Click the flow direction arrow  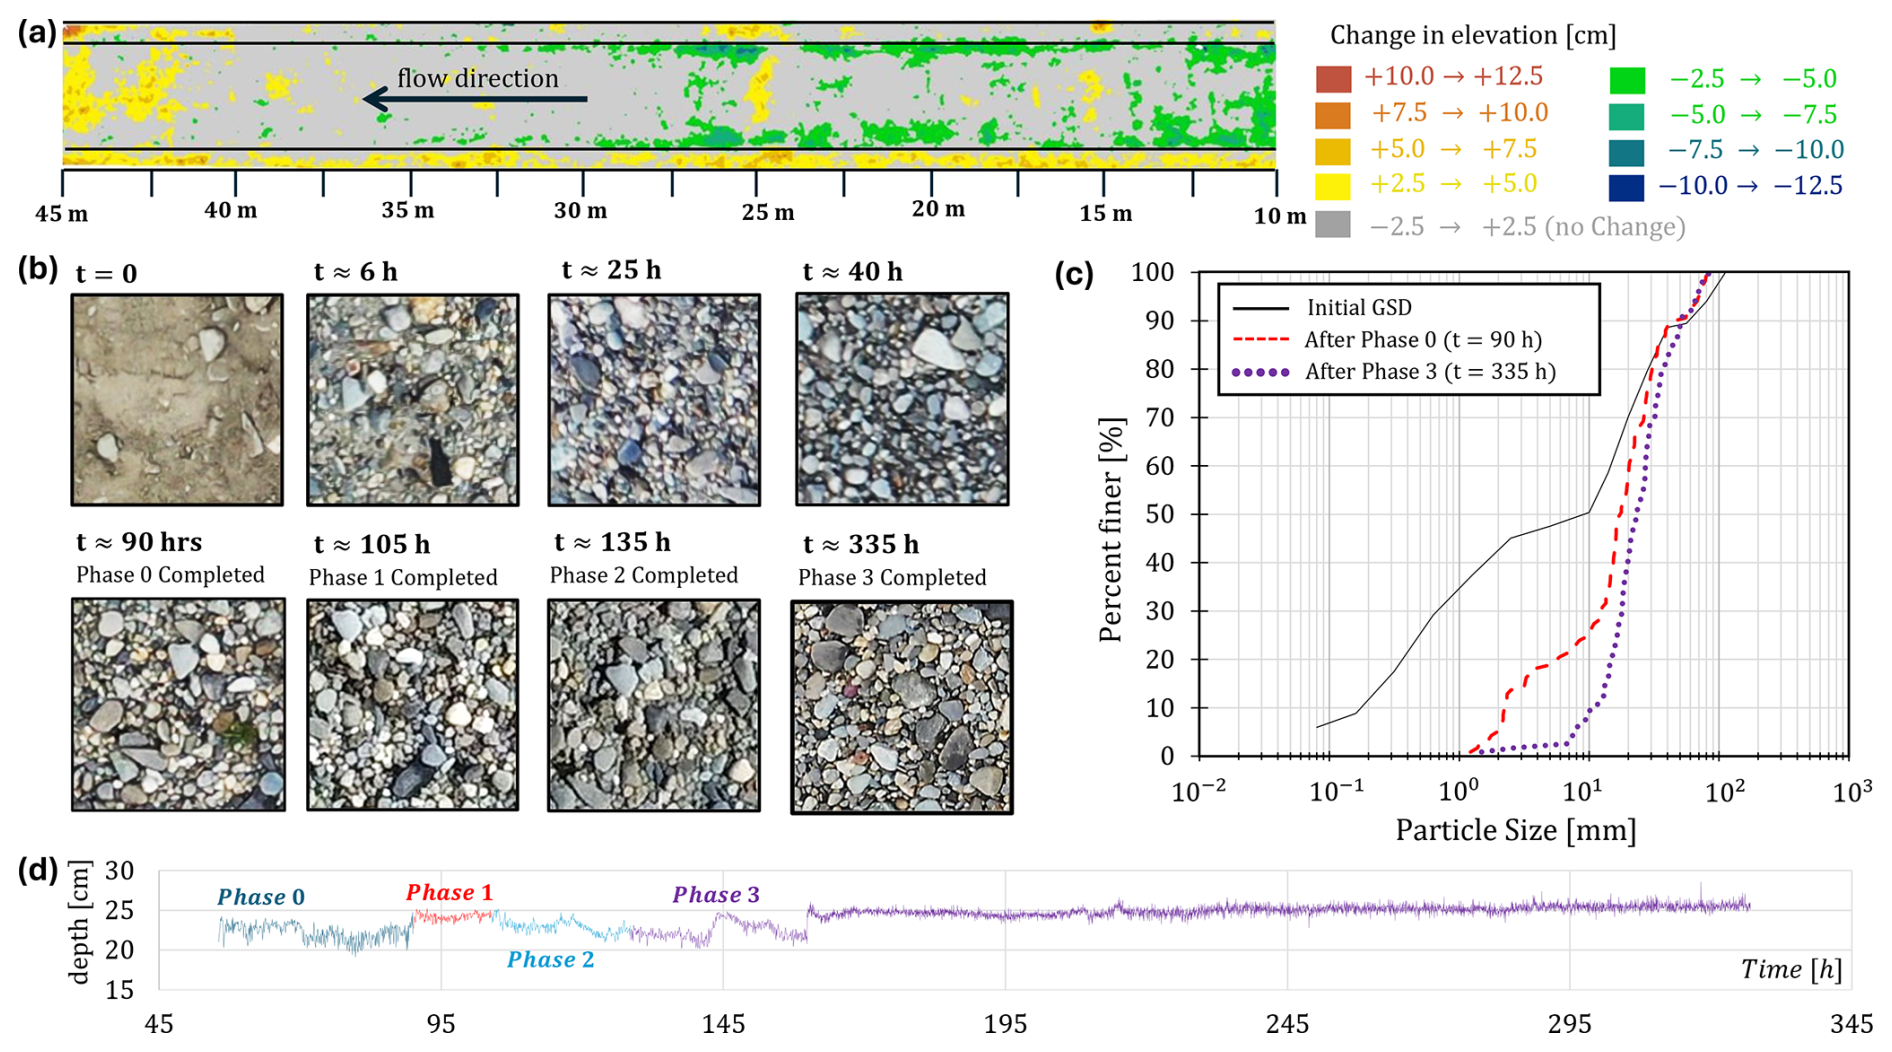click(x=475, y=99)
